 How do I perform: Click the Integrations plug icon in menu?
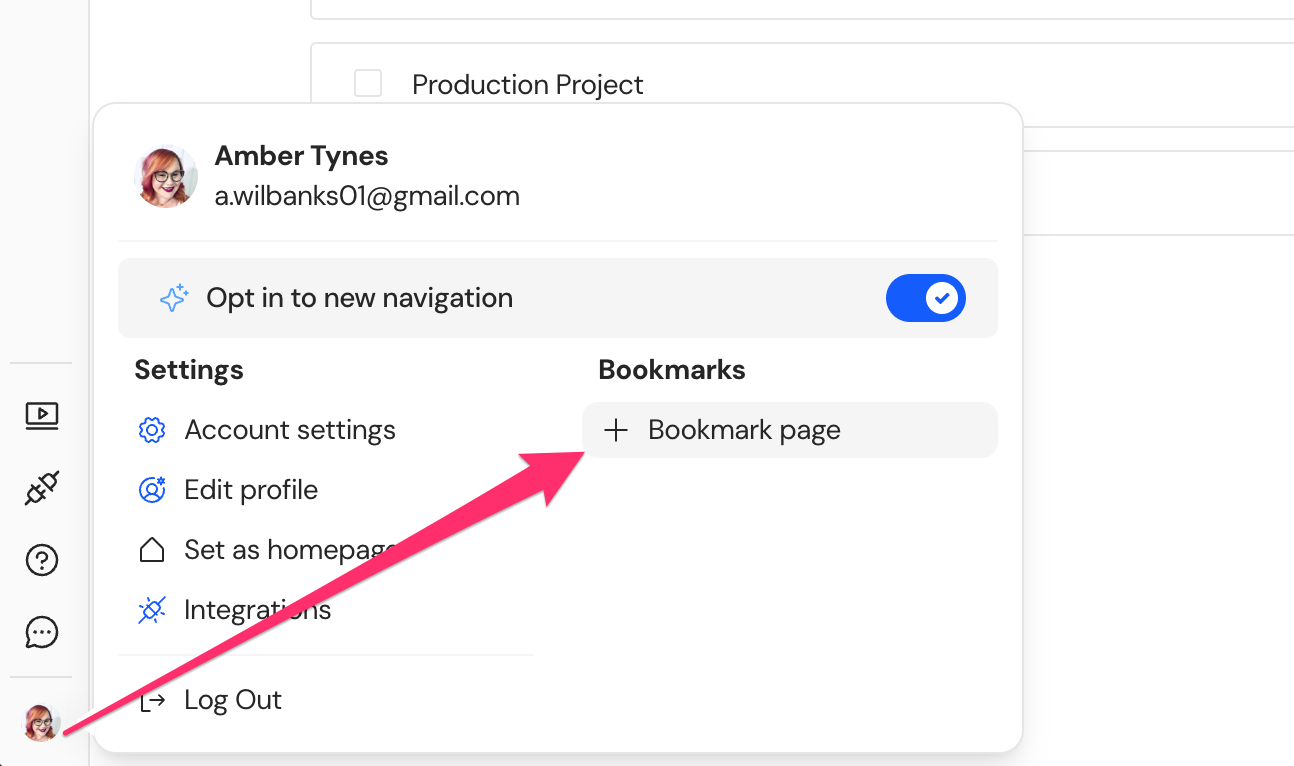152,610
